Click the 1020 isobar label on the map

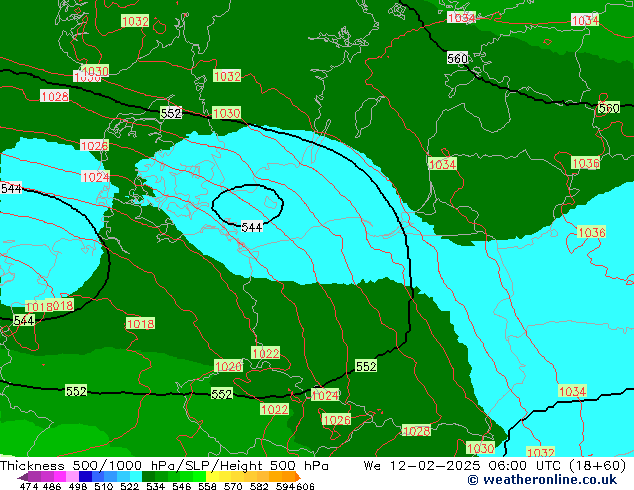click(228, 366)
